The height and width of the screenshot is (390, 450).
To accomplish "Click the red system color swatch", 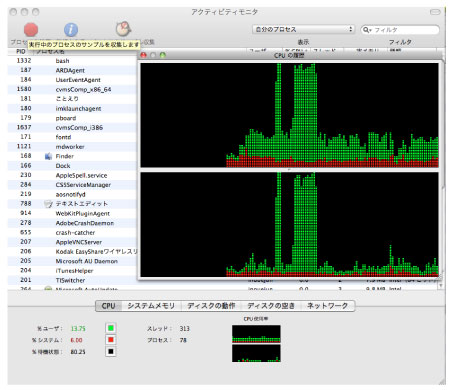I will [111, 340].
